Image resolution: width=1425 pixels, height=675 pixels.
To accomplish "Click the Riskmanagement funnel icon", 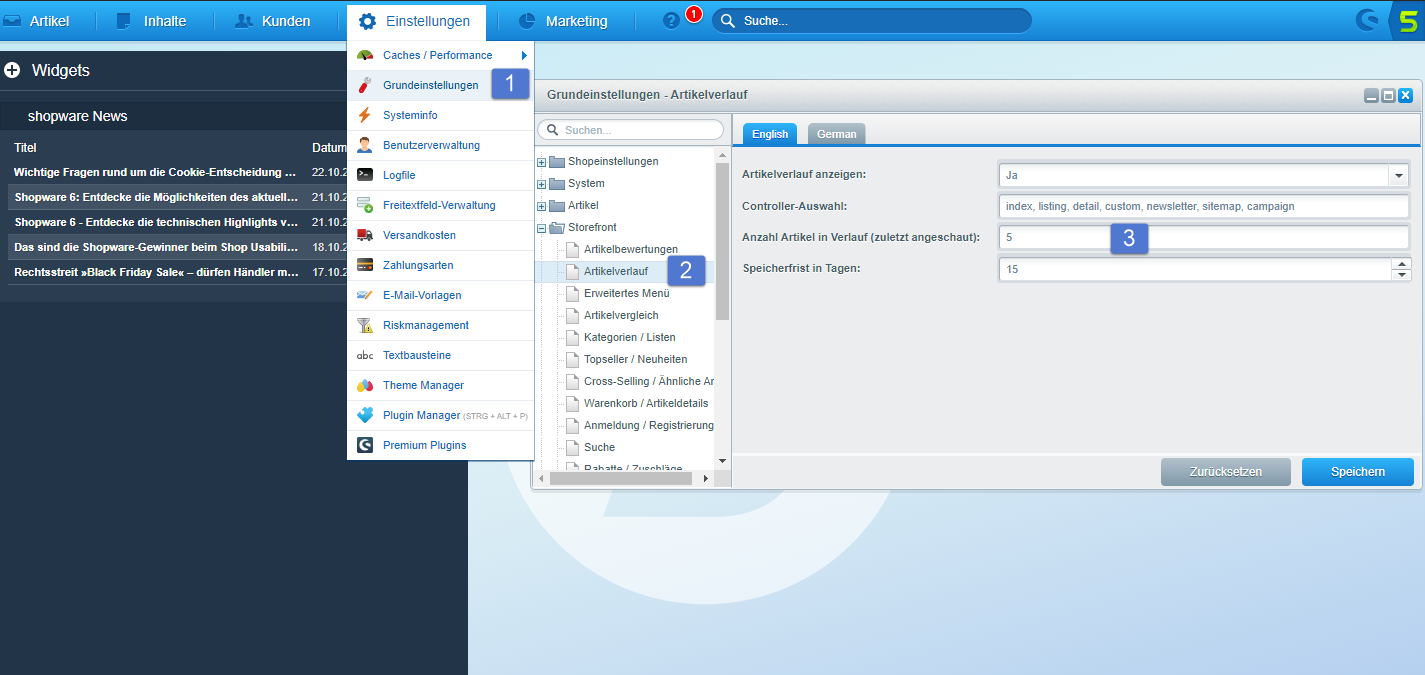I will tap(365, 325).
